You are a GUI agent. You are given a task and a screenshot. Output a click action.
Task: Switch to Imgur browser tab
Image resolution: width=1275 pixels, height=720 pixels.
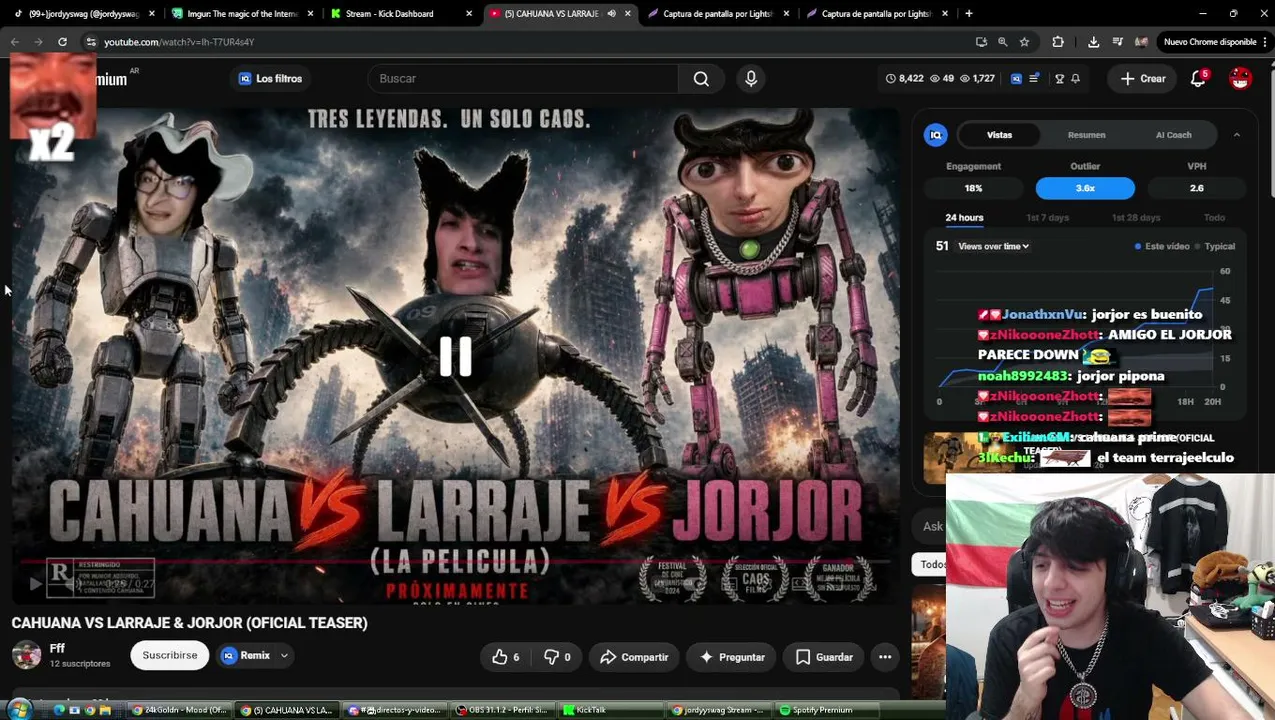(241, 14)
